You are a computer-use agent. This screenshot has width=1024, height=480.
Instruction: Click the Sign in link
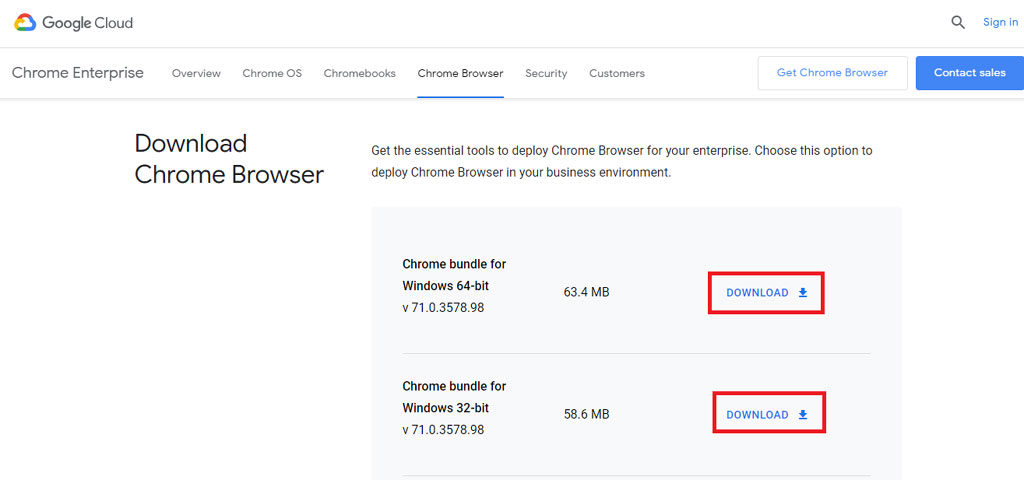pos(1000,22)
